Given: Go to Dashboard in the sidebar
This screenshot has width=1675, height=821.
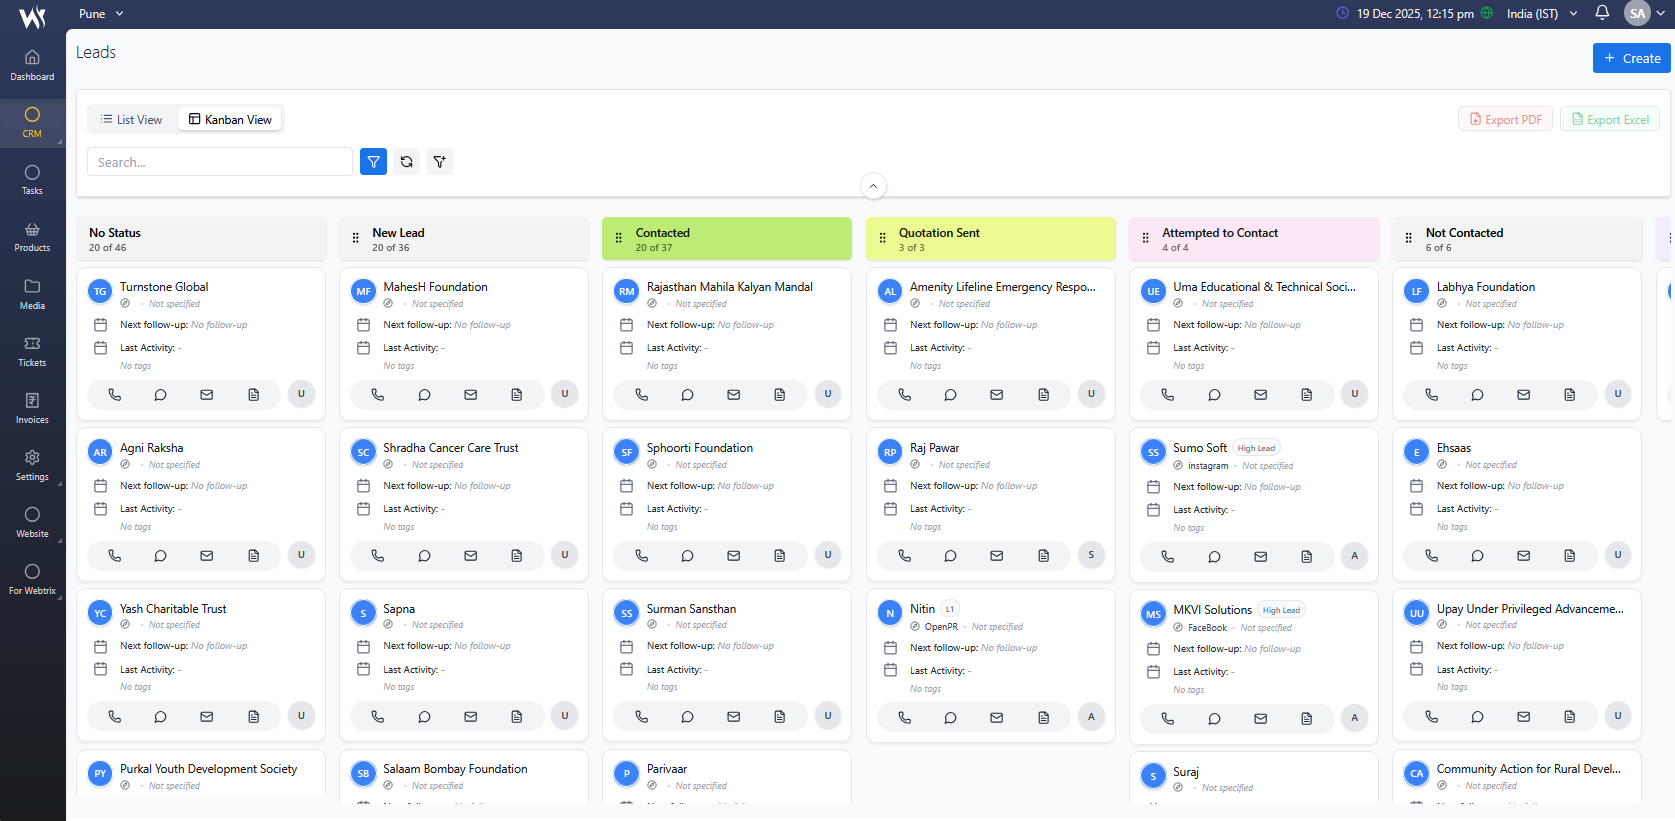Looking at the screenshot, I should tap(32, 65).
